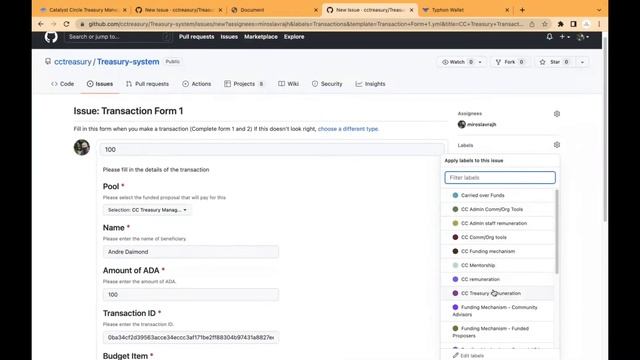This screenshot has width=640, height=360.
Task: Select the Carried over Funds label
Action: tap(498, 195)
